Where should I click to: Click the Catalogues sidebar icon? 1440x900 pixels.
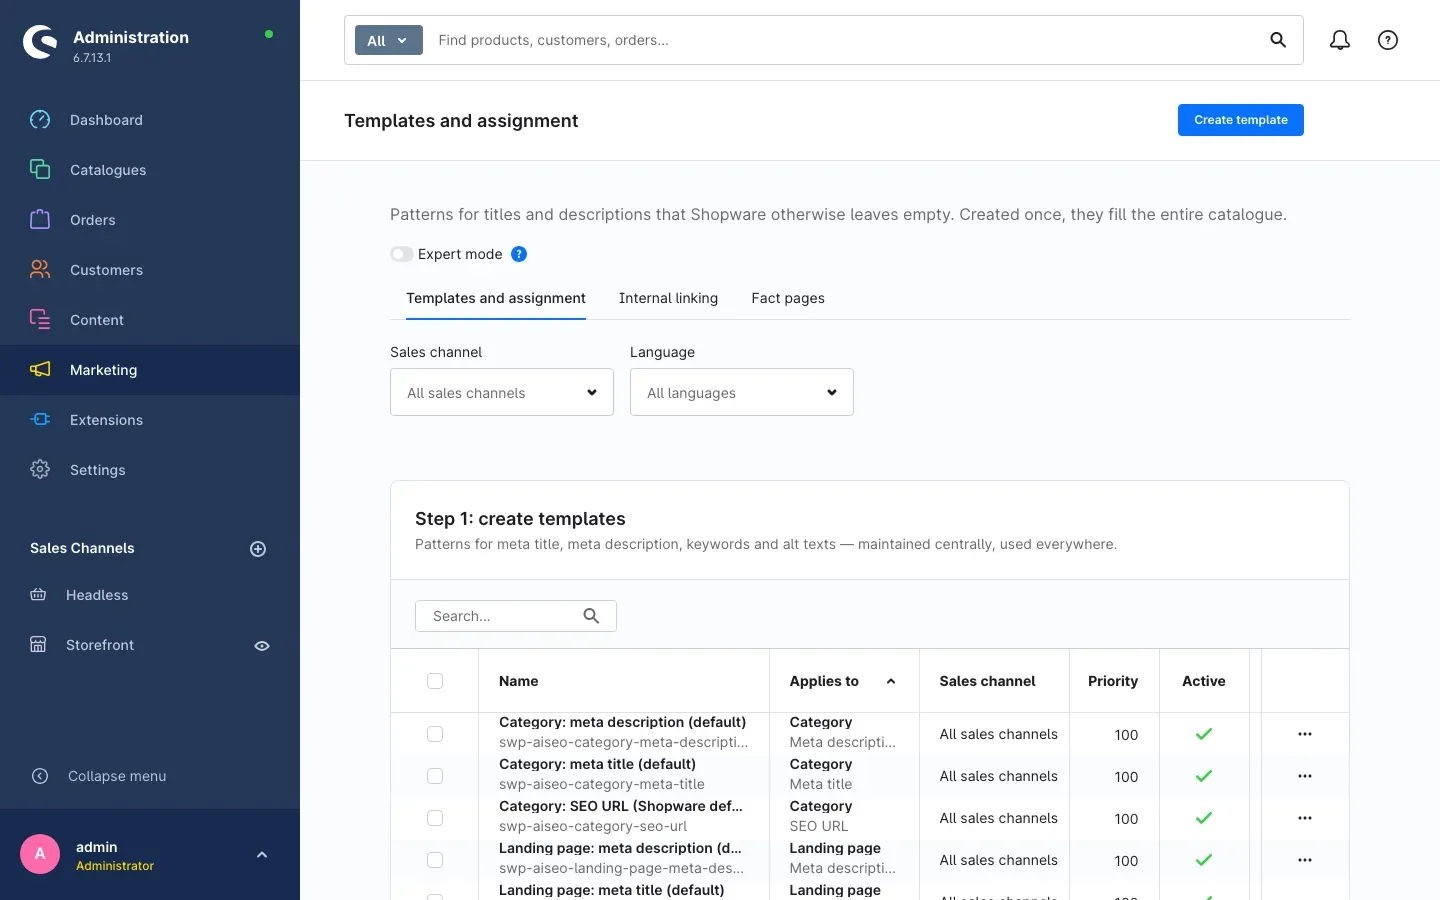tap(40, 170)
